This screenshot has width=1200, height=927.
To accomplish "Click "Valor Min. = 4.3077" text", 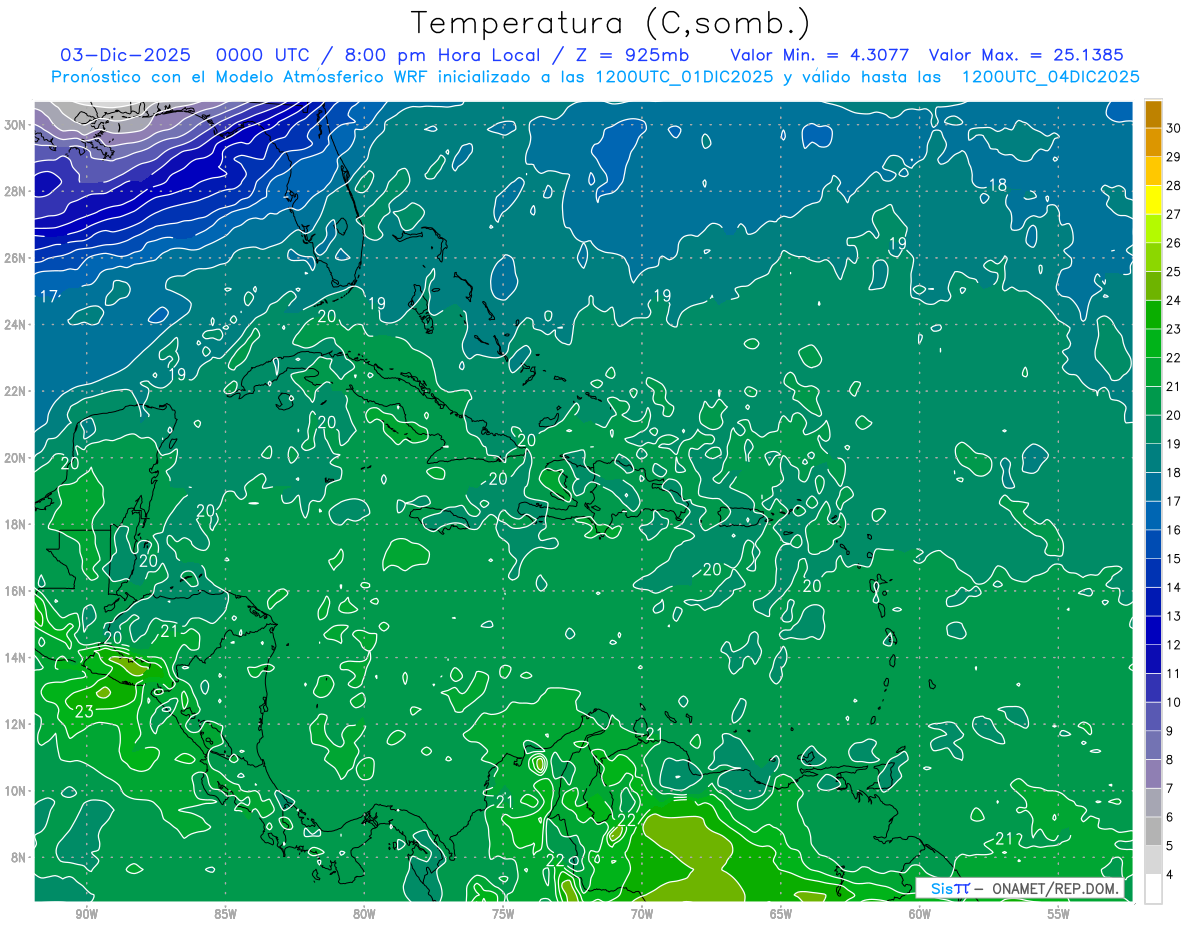I will click(819, 55).
